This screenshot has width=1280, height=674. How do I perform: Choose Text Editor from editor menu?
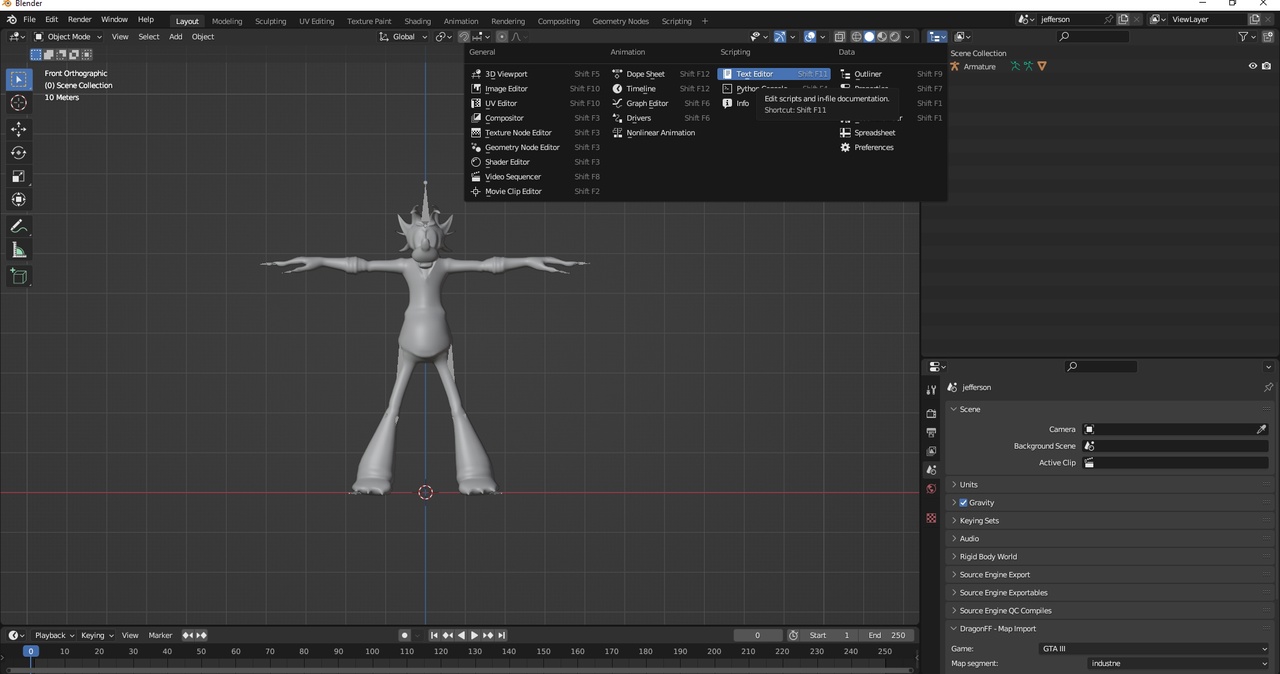click(774, 74)
